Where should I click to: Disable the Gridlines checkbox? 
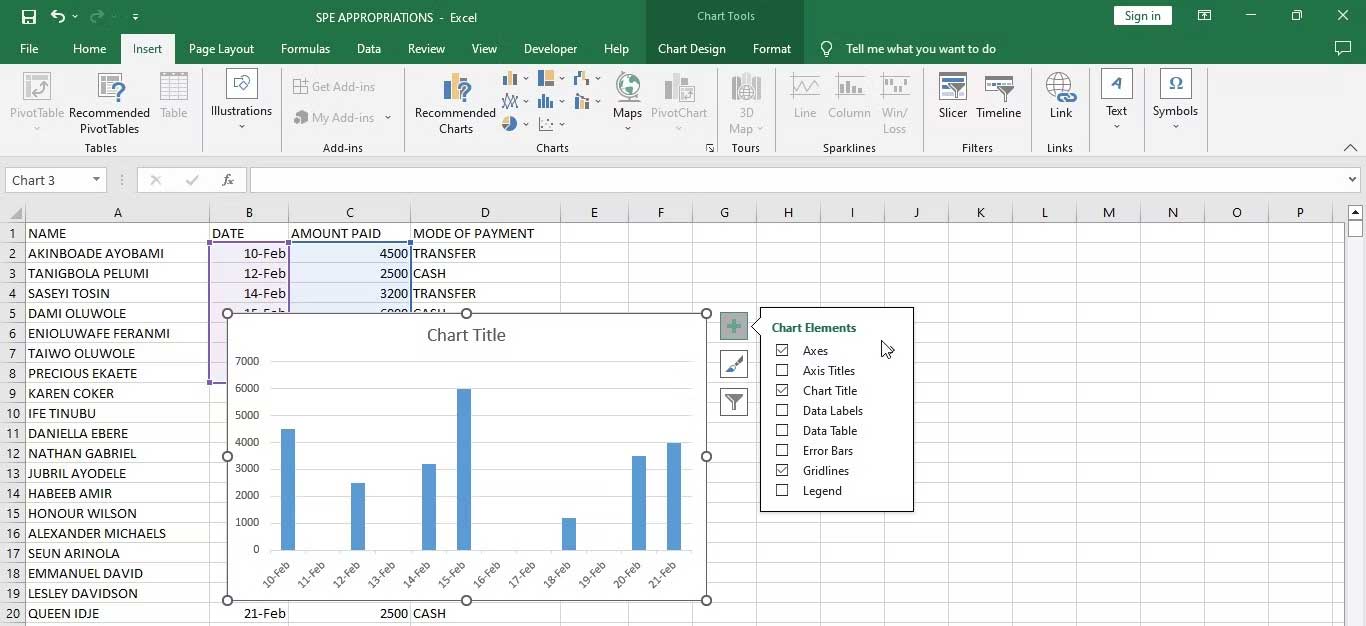782,470
